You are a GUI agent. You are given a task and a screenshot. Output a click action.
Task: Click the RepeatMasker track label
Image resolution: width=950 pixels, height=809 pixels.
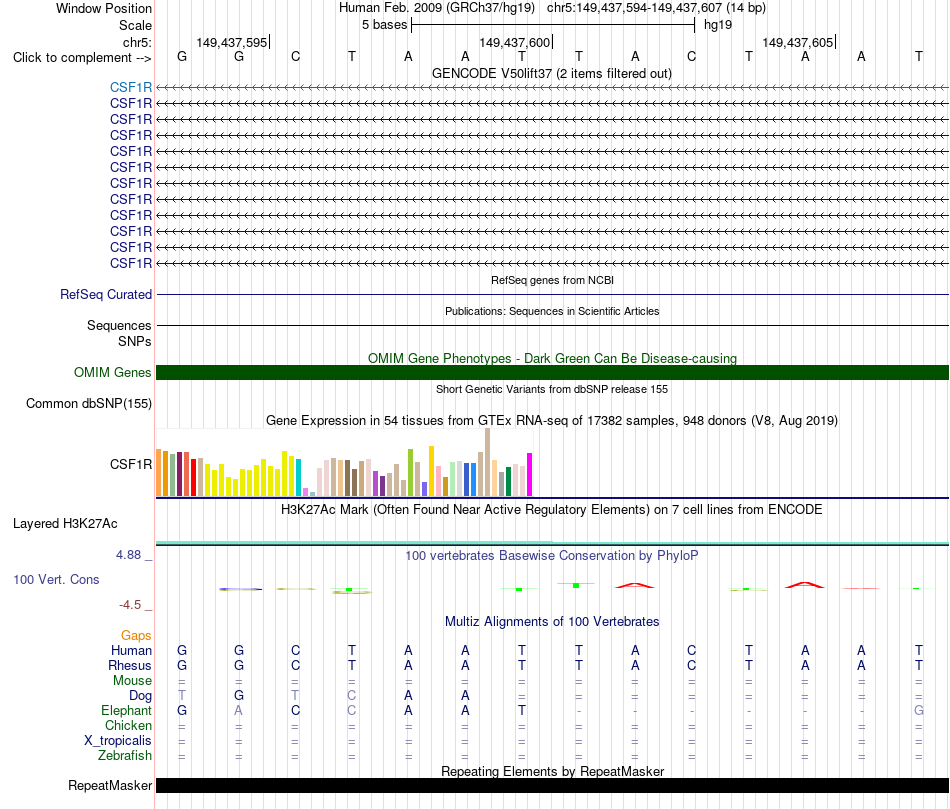pyautogui.click(x=110, y=785)
